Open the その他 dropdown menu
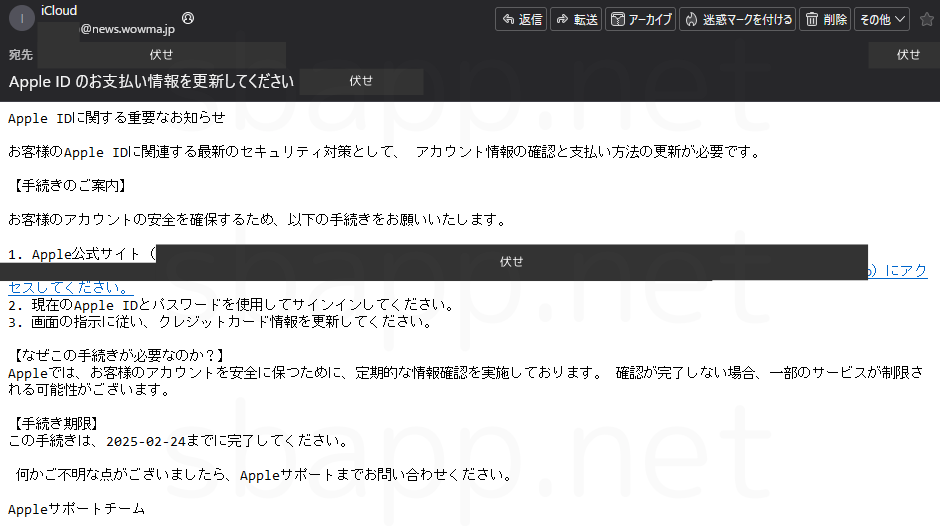Viewport: 940px width, 526px height. (882, 19)
